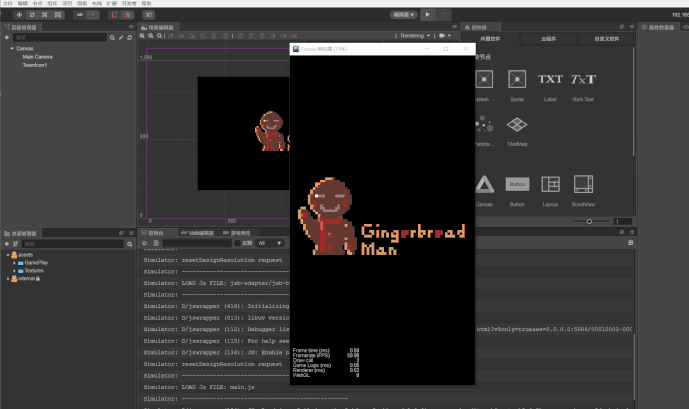Add a new asset in assets panel

click(7, 244)
